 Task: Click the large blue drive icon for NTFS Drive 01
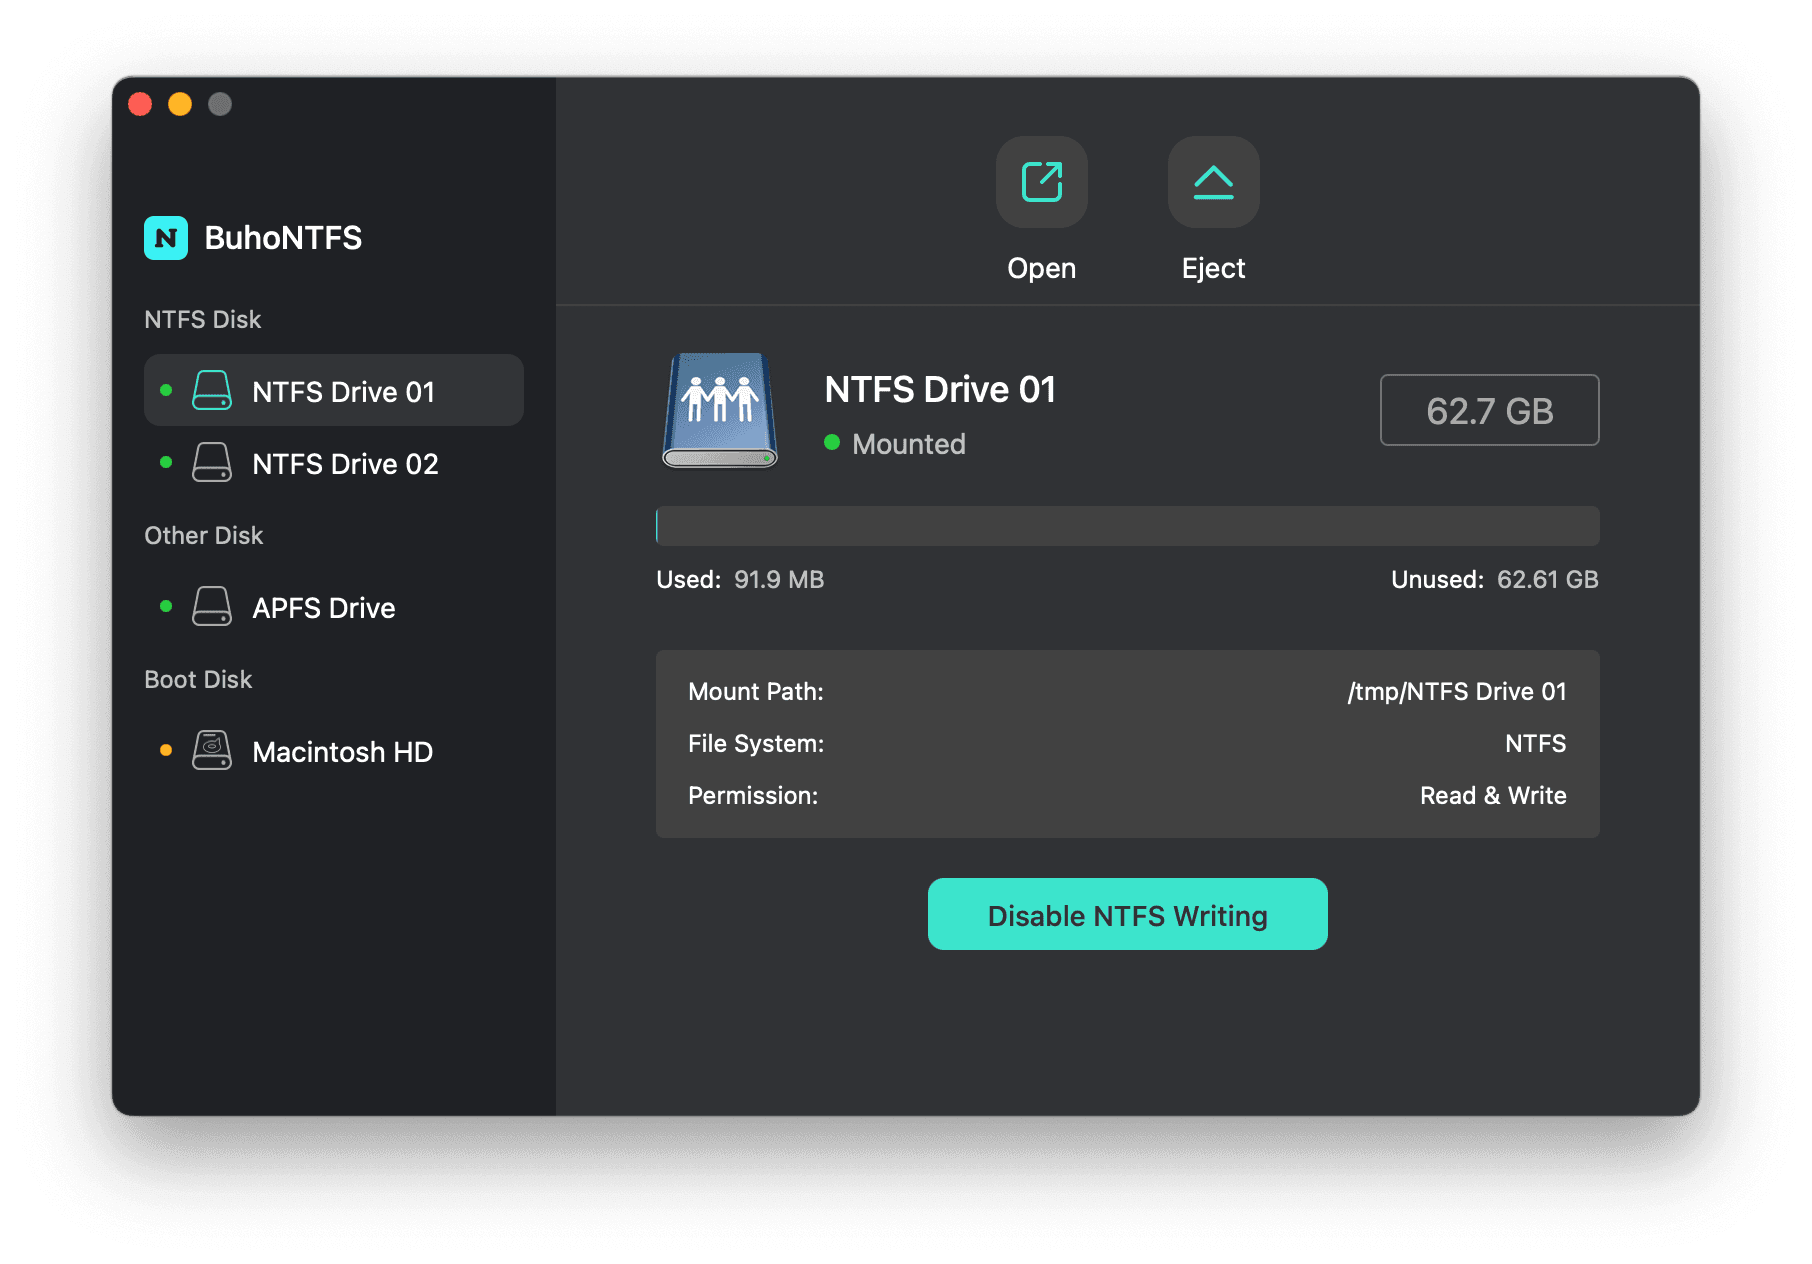718,410
